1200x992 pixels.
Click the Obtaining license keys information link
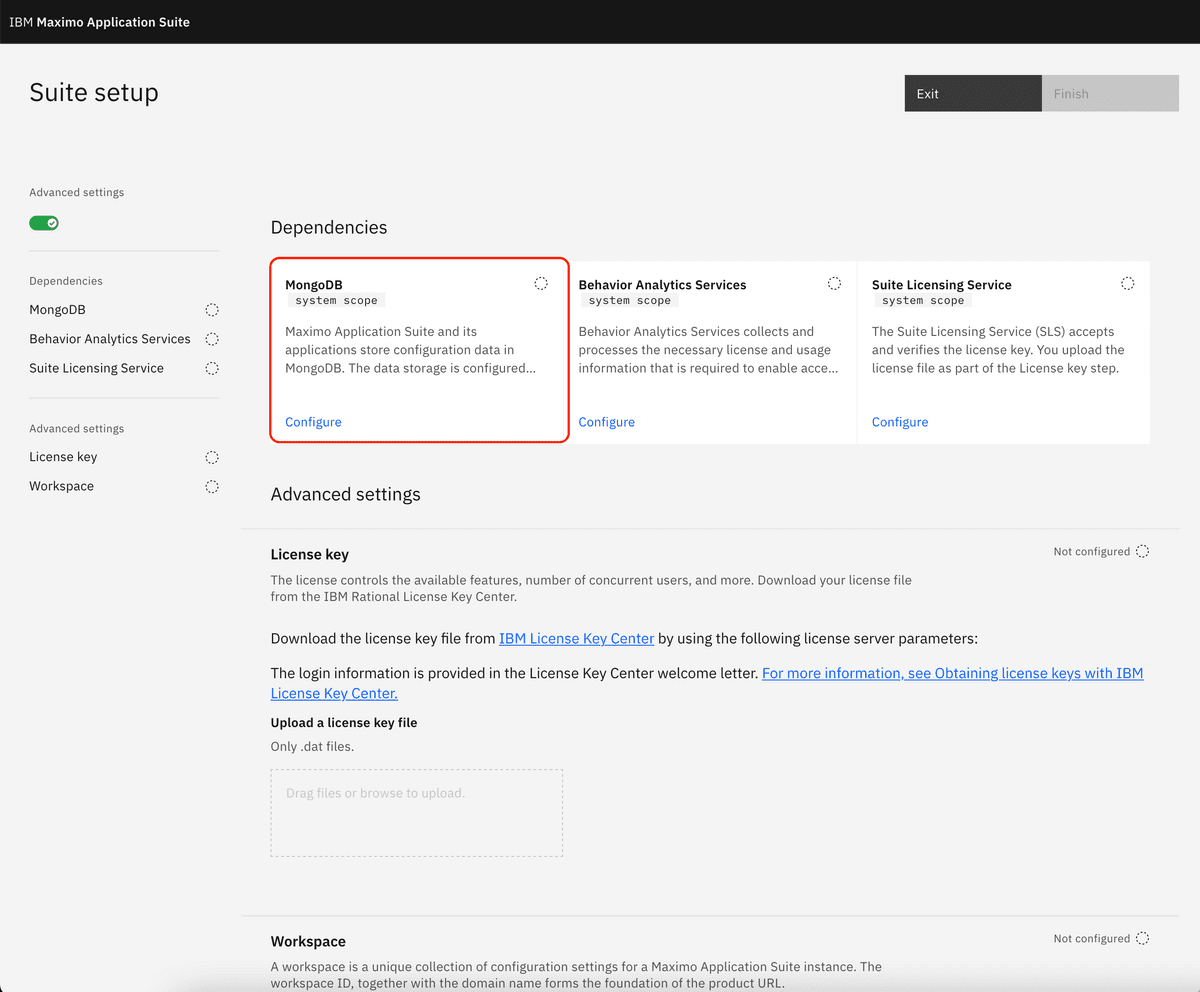(952, 673)
